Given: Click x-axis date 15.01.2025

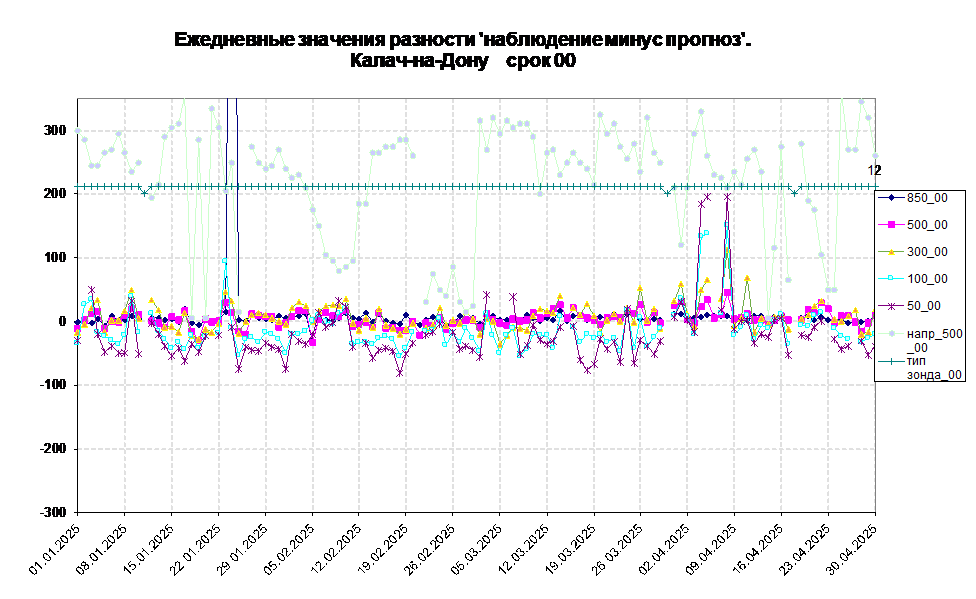Looking at the screenshot, I should pyautogui.click(x=149, y=548).
